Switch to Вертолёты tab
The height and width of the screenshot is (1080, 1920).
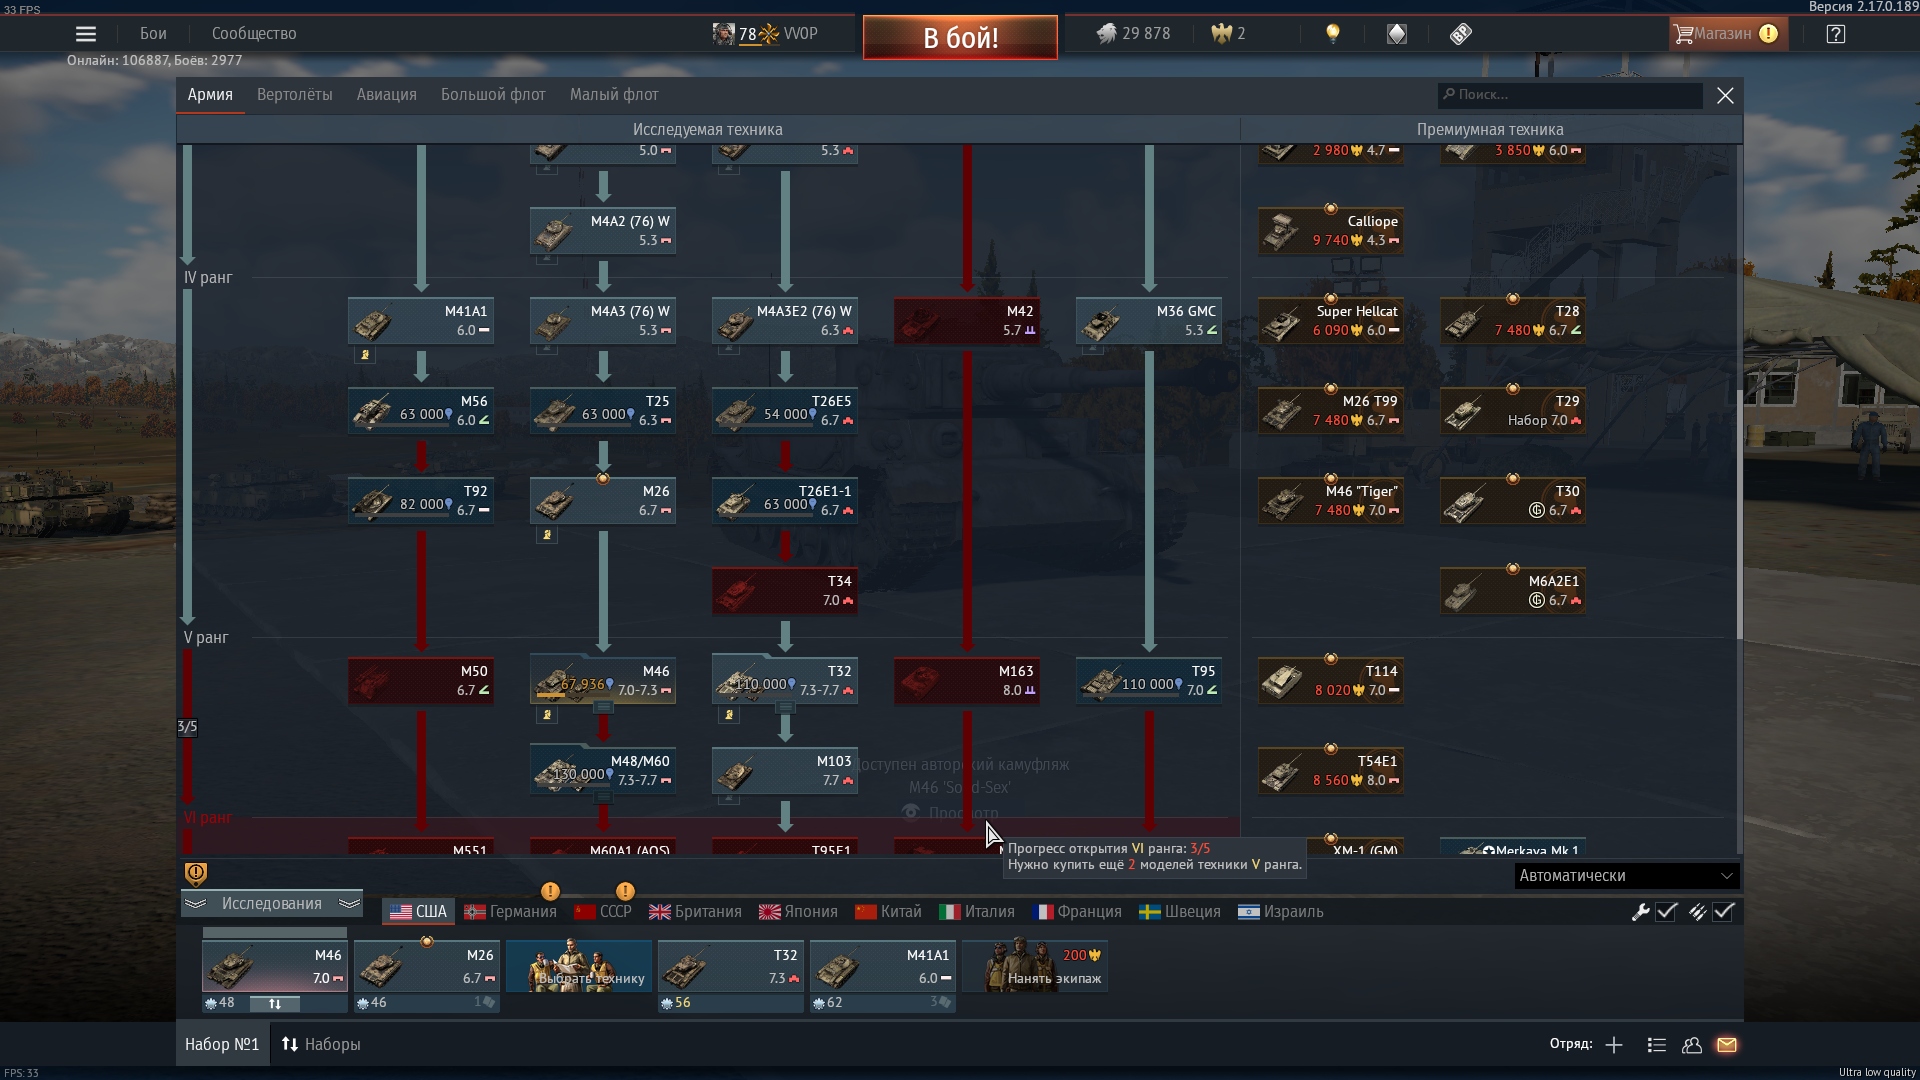[x=295, y=95]
